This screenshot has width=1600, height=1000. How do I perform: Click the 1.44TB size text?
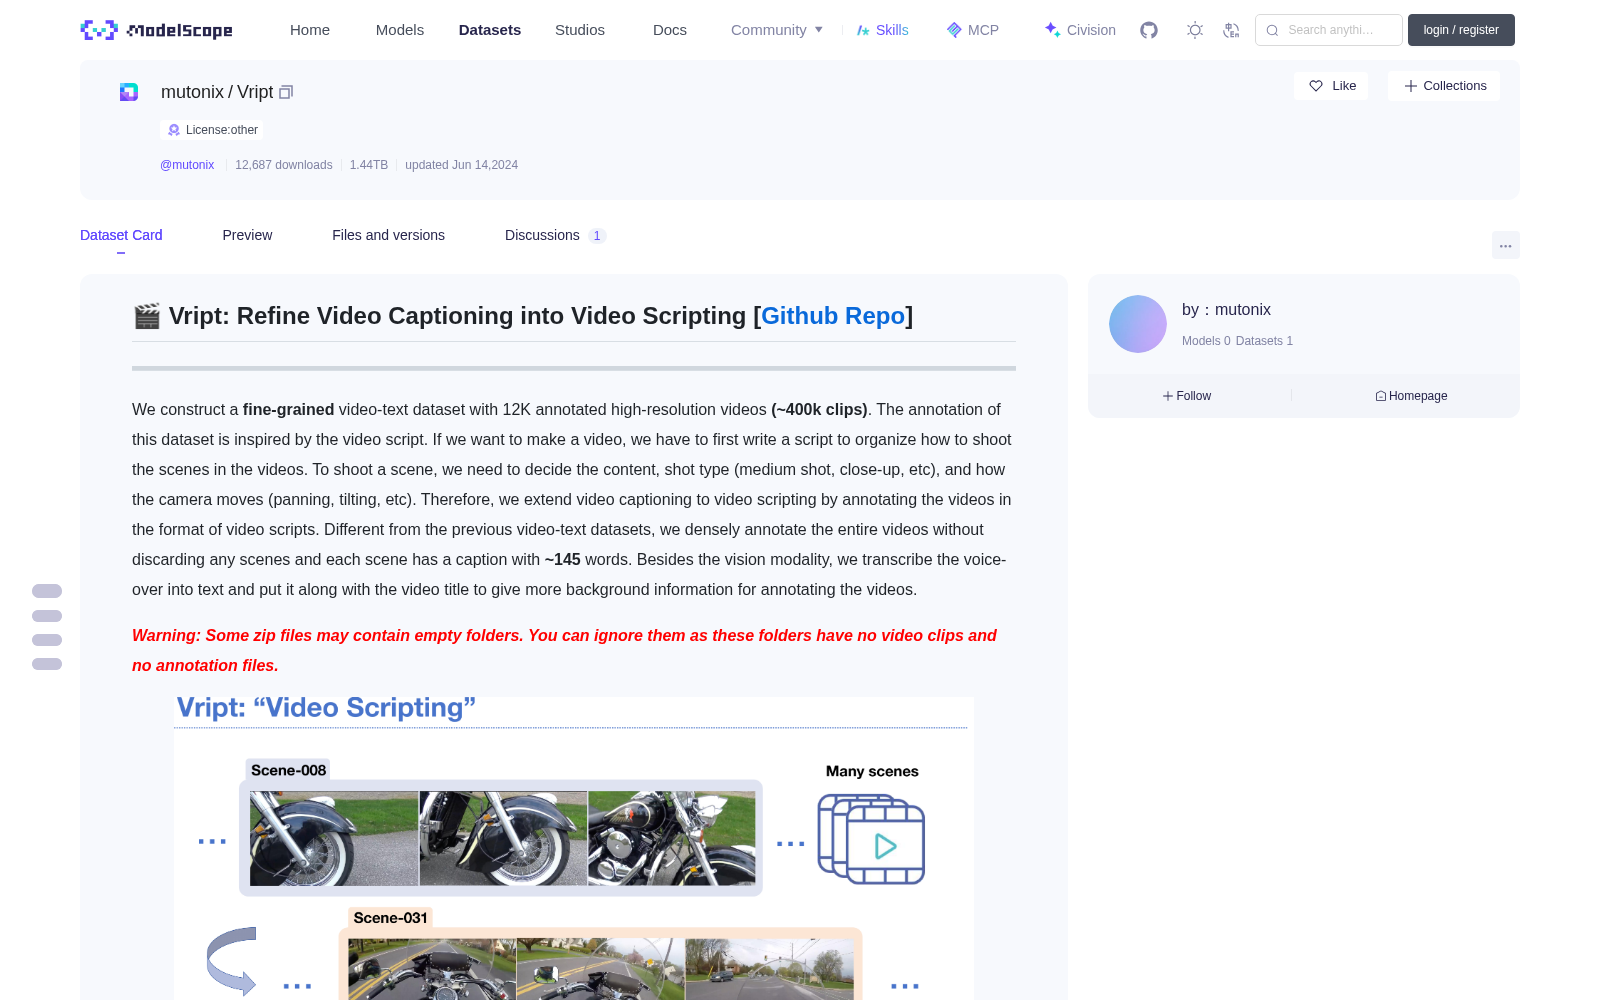click(x=369, y=165)
